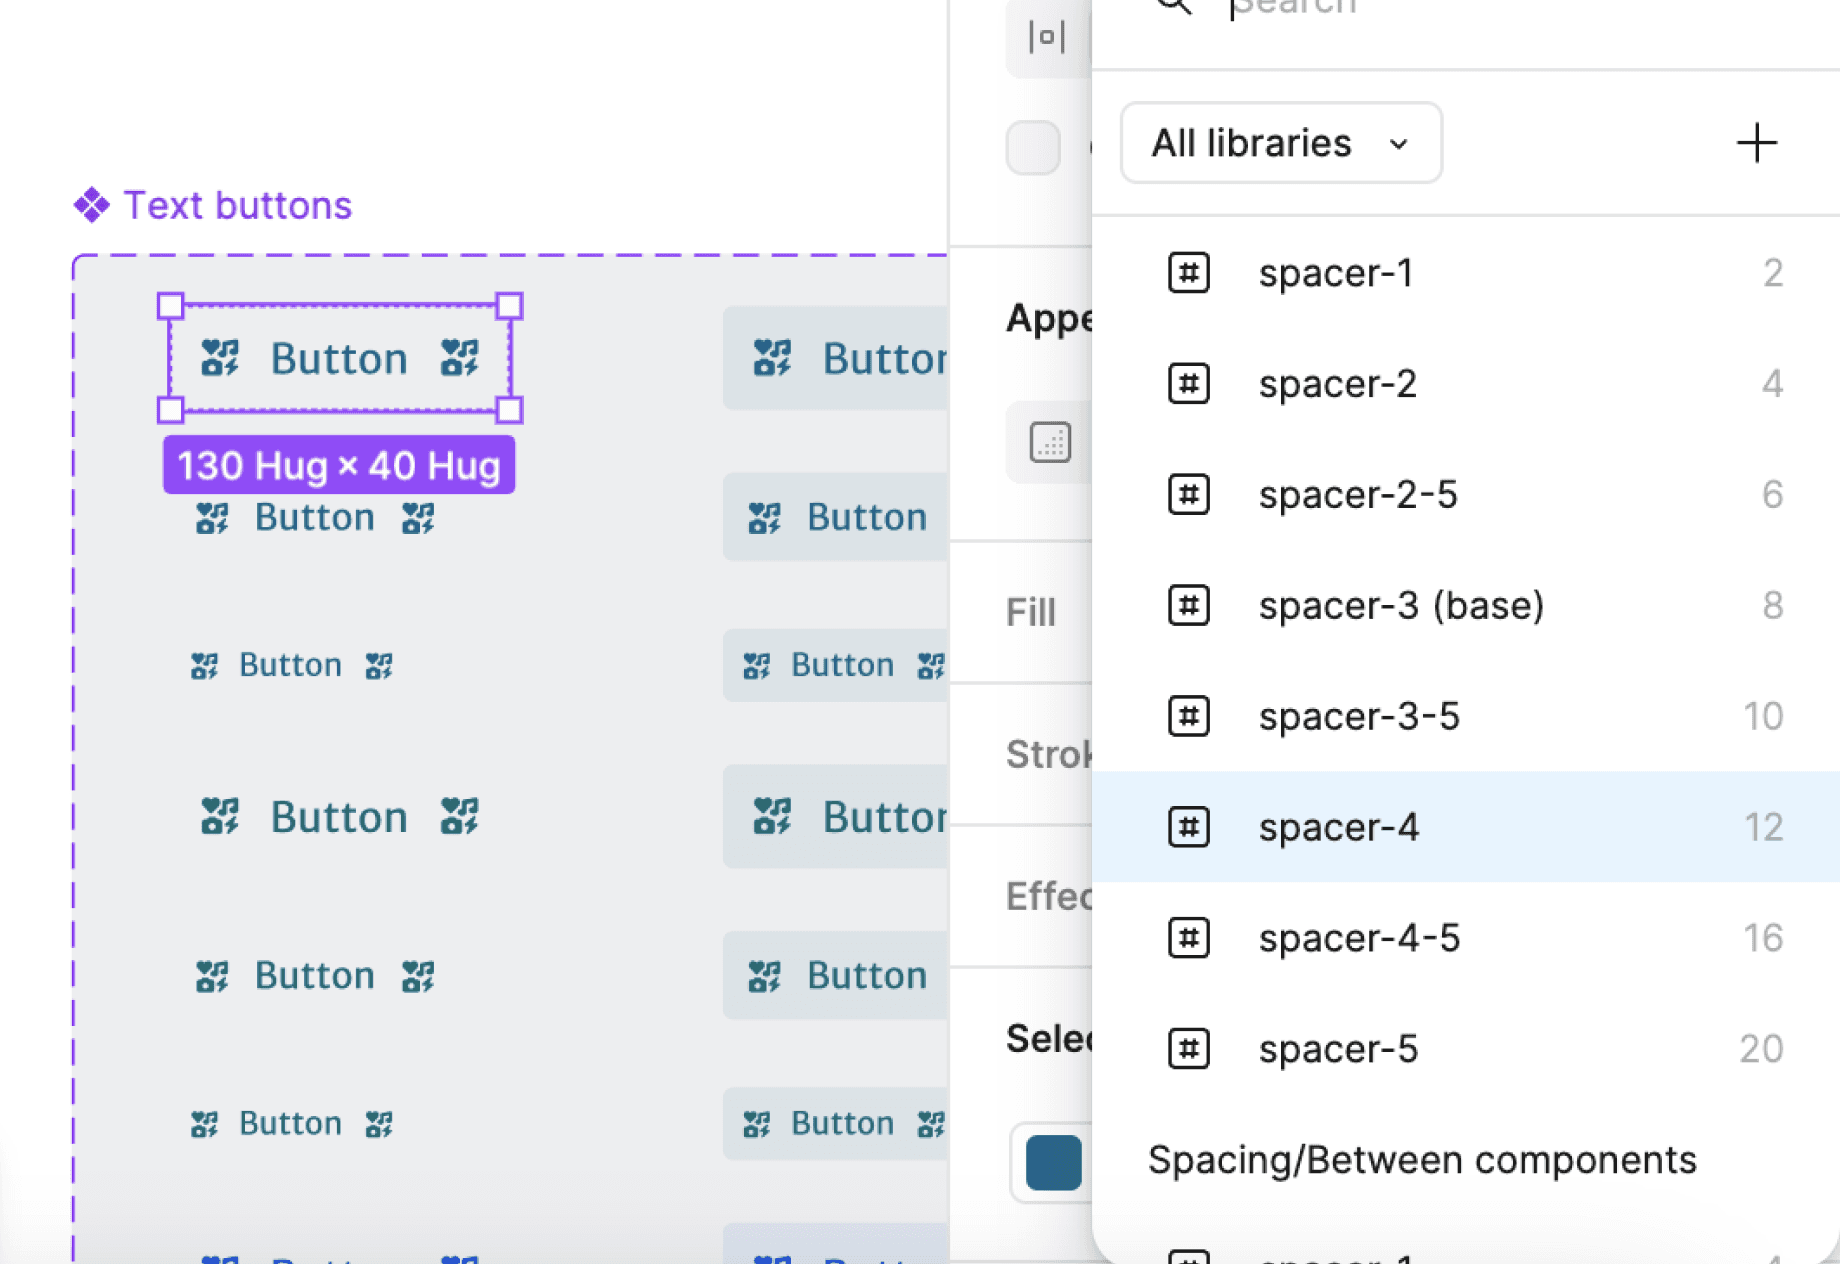Click the Text buttons component set label
The image size is (1840, 1264).
(237, 205)
